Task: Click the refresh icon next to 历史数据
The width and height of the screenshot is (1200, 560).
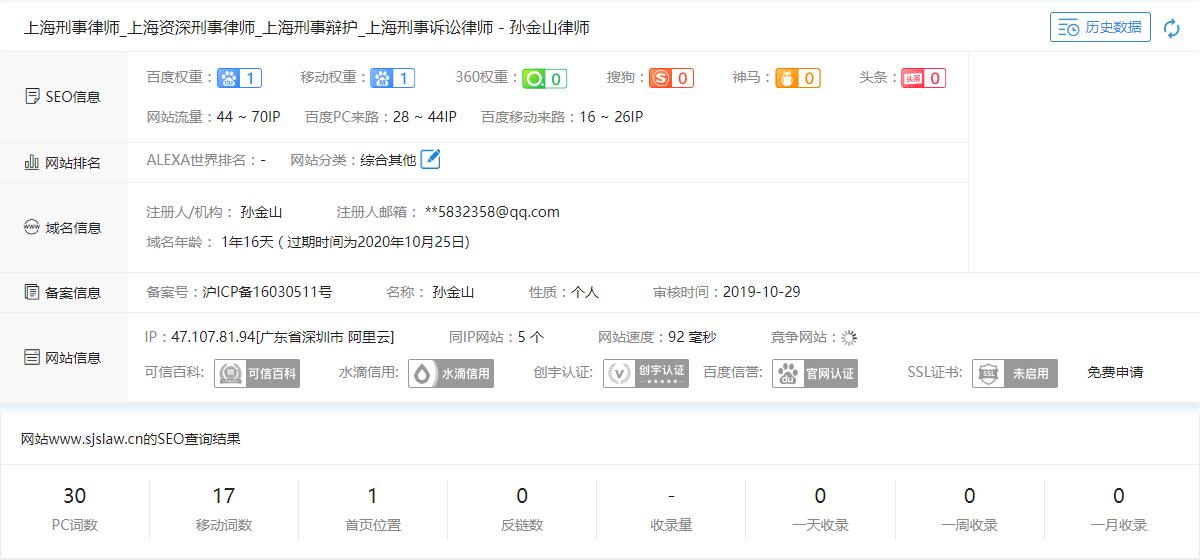Action: (1172, 28)
